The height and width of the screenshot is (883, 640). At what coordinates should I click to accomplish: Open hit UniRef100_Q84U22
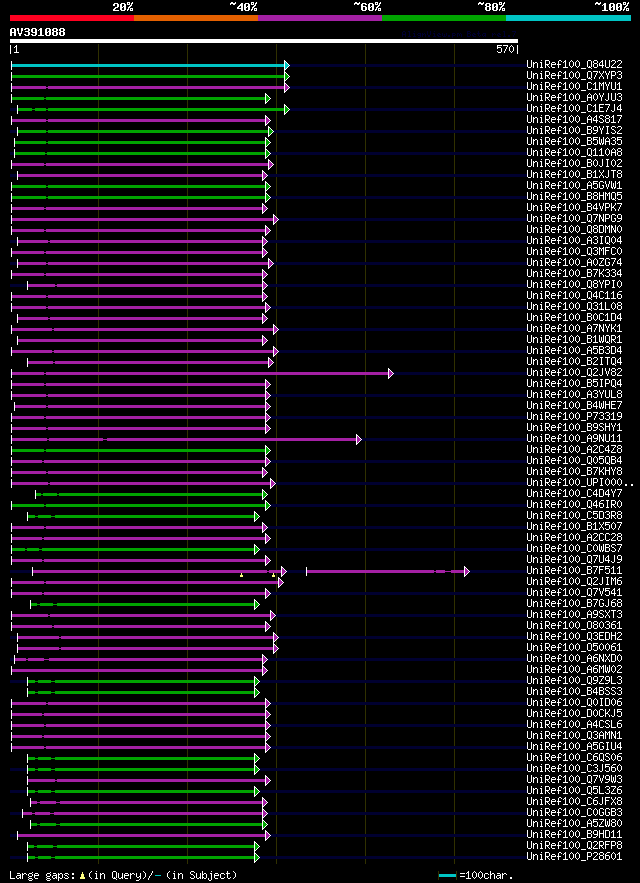coord(574,65)
